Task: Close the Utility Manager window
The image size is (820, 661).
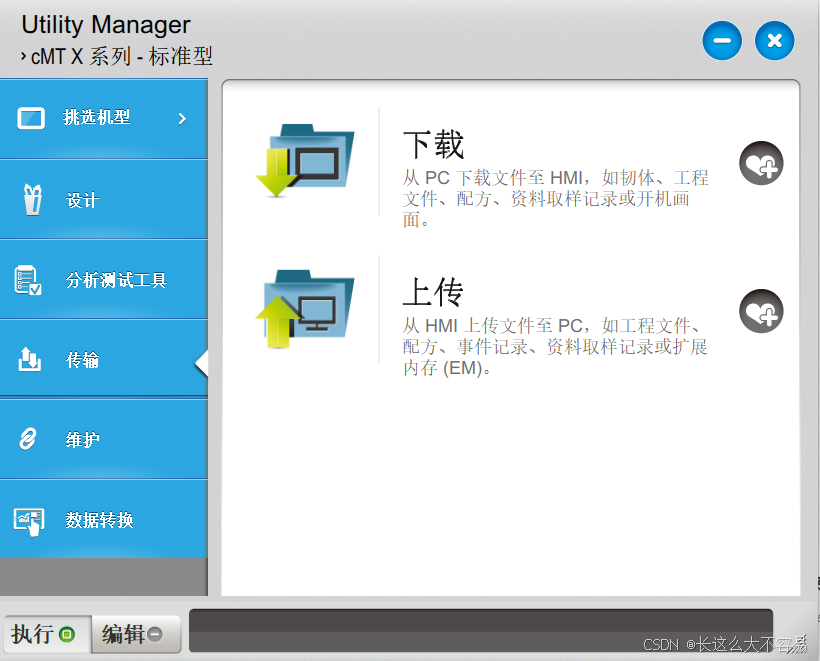Action: (x=775, y=41)
